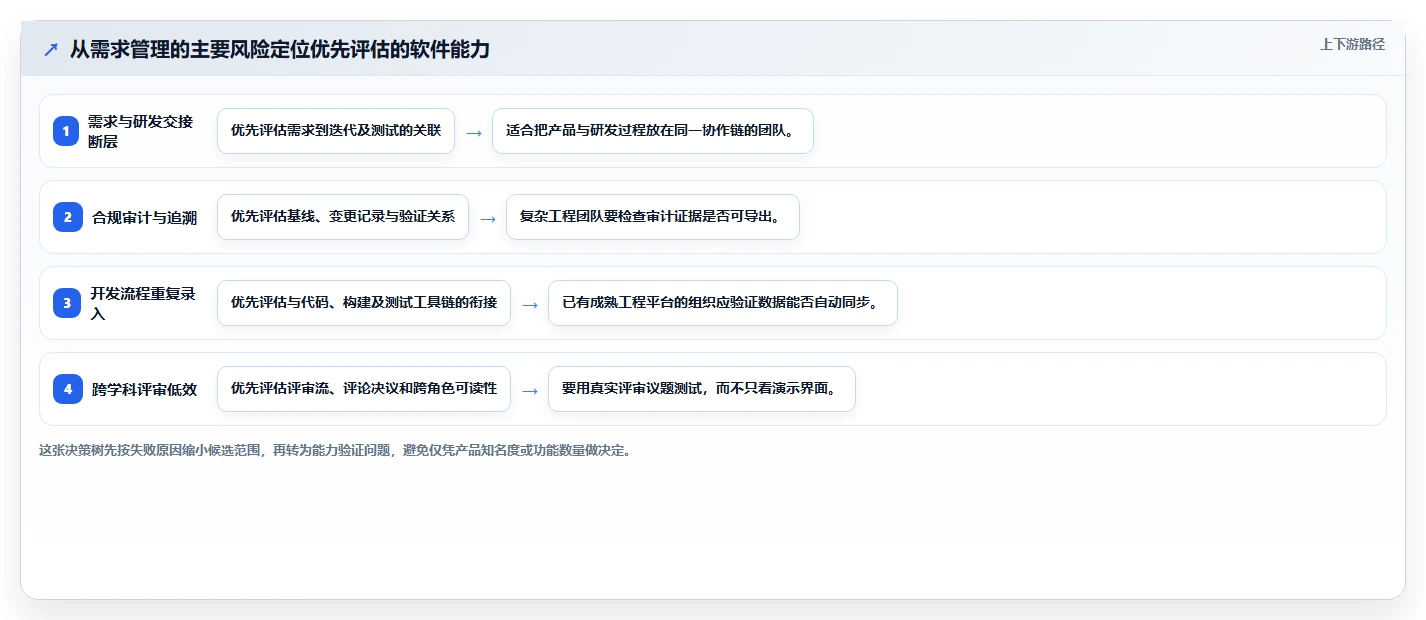The height and width of the screenshot is (620, 1426).
Task: Open the box 已有成熟工程平台的组织应验证数据能否自动同步。
Action: click(x=723, y=303)
